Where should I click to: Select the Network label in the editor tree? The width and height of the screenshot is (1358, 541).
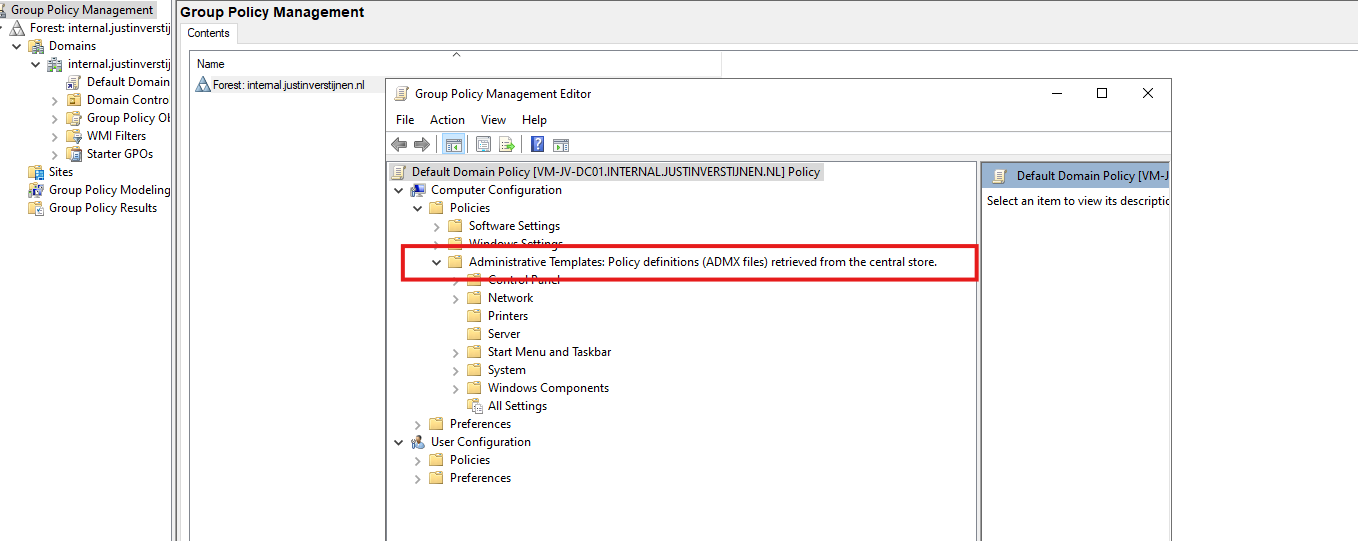[x=510, y=298]
